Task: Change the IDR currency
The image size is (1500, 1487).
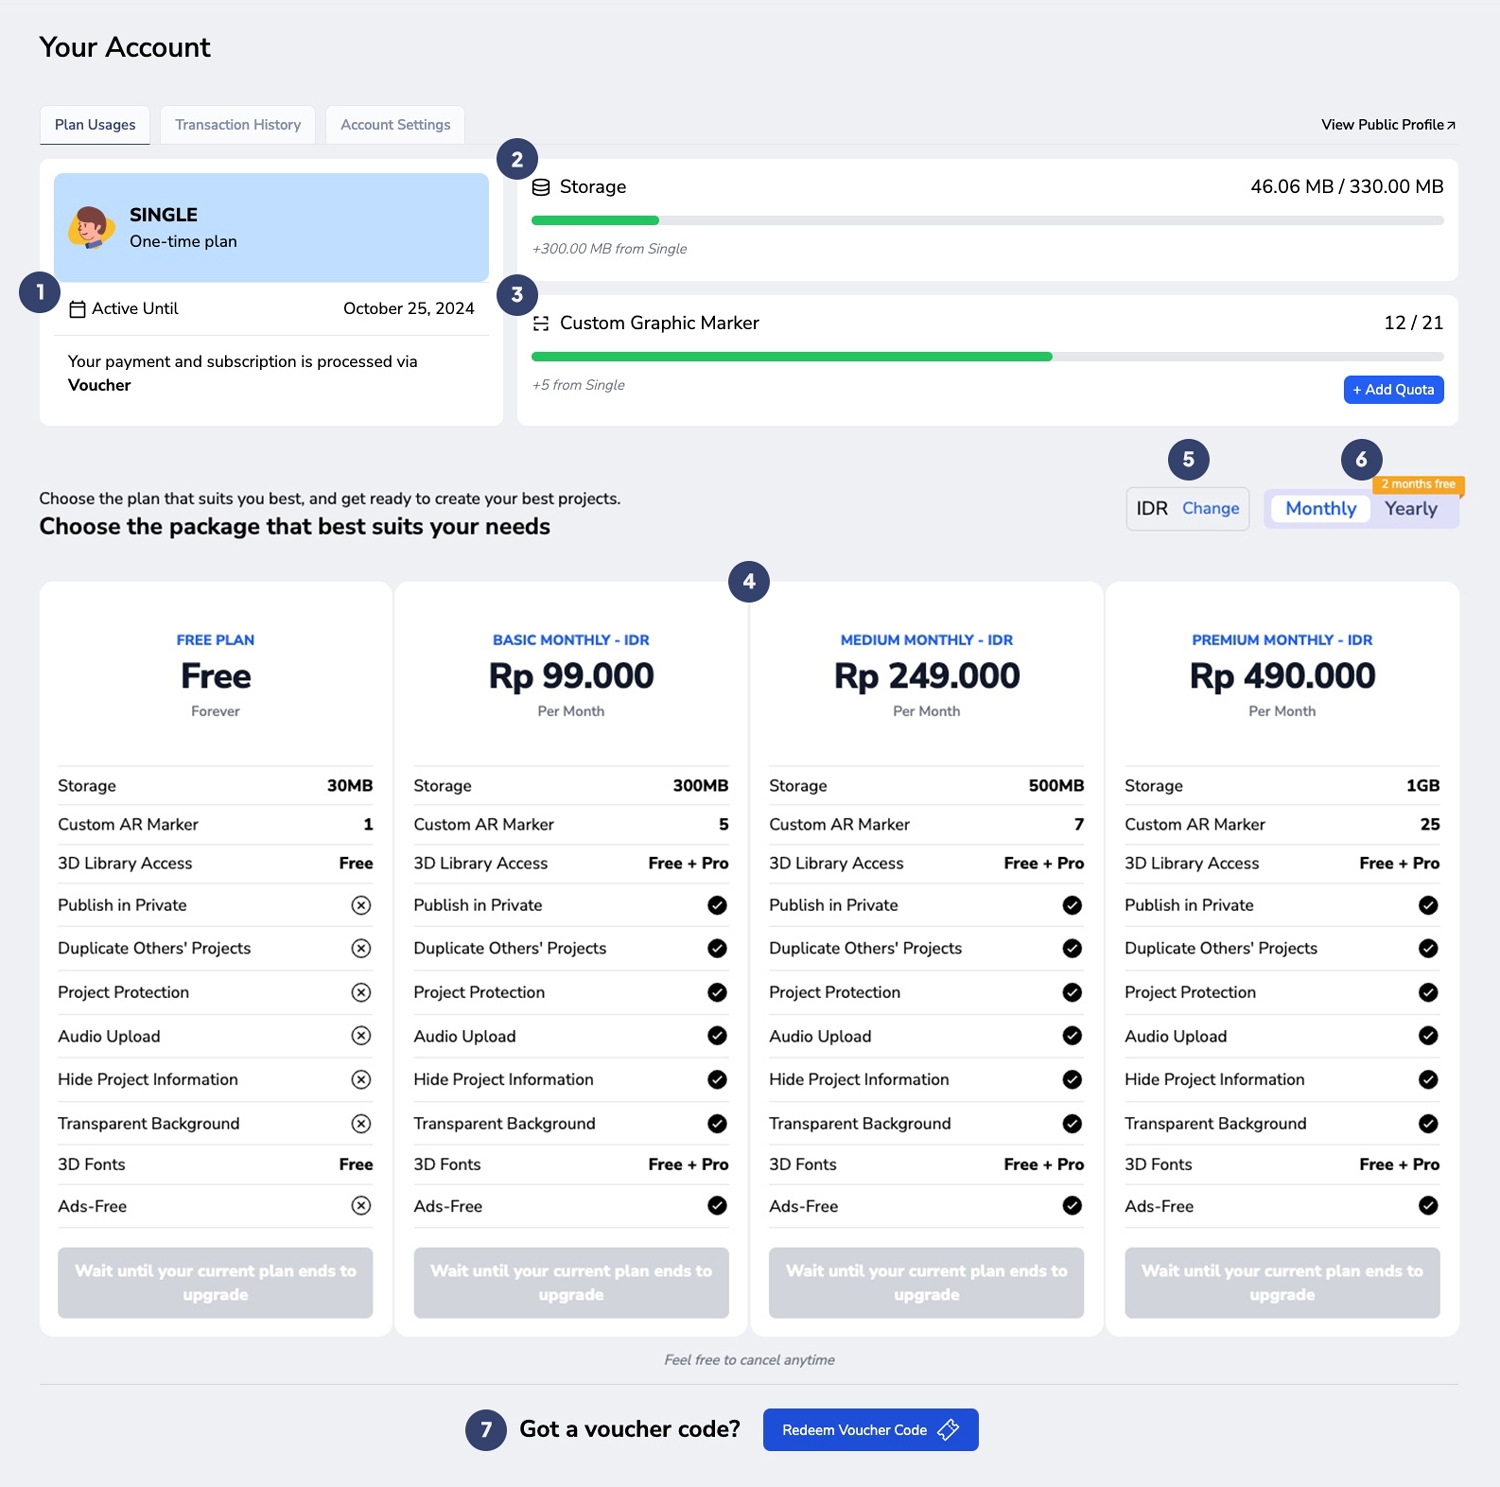Action: pos(1210,508)
